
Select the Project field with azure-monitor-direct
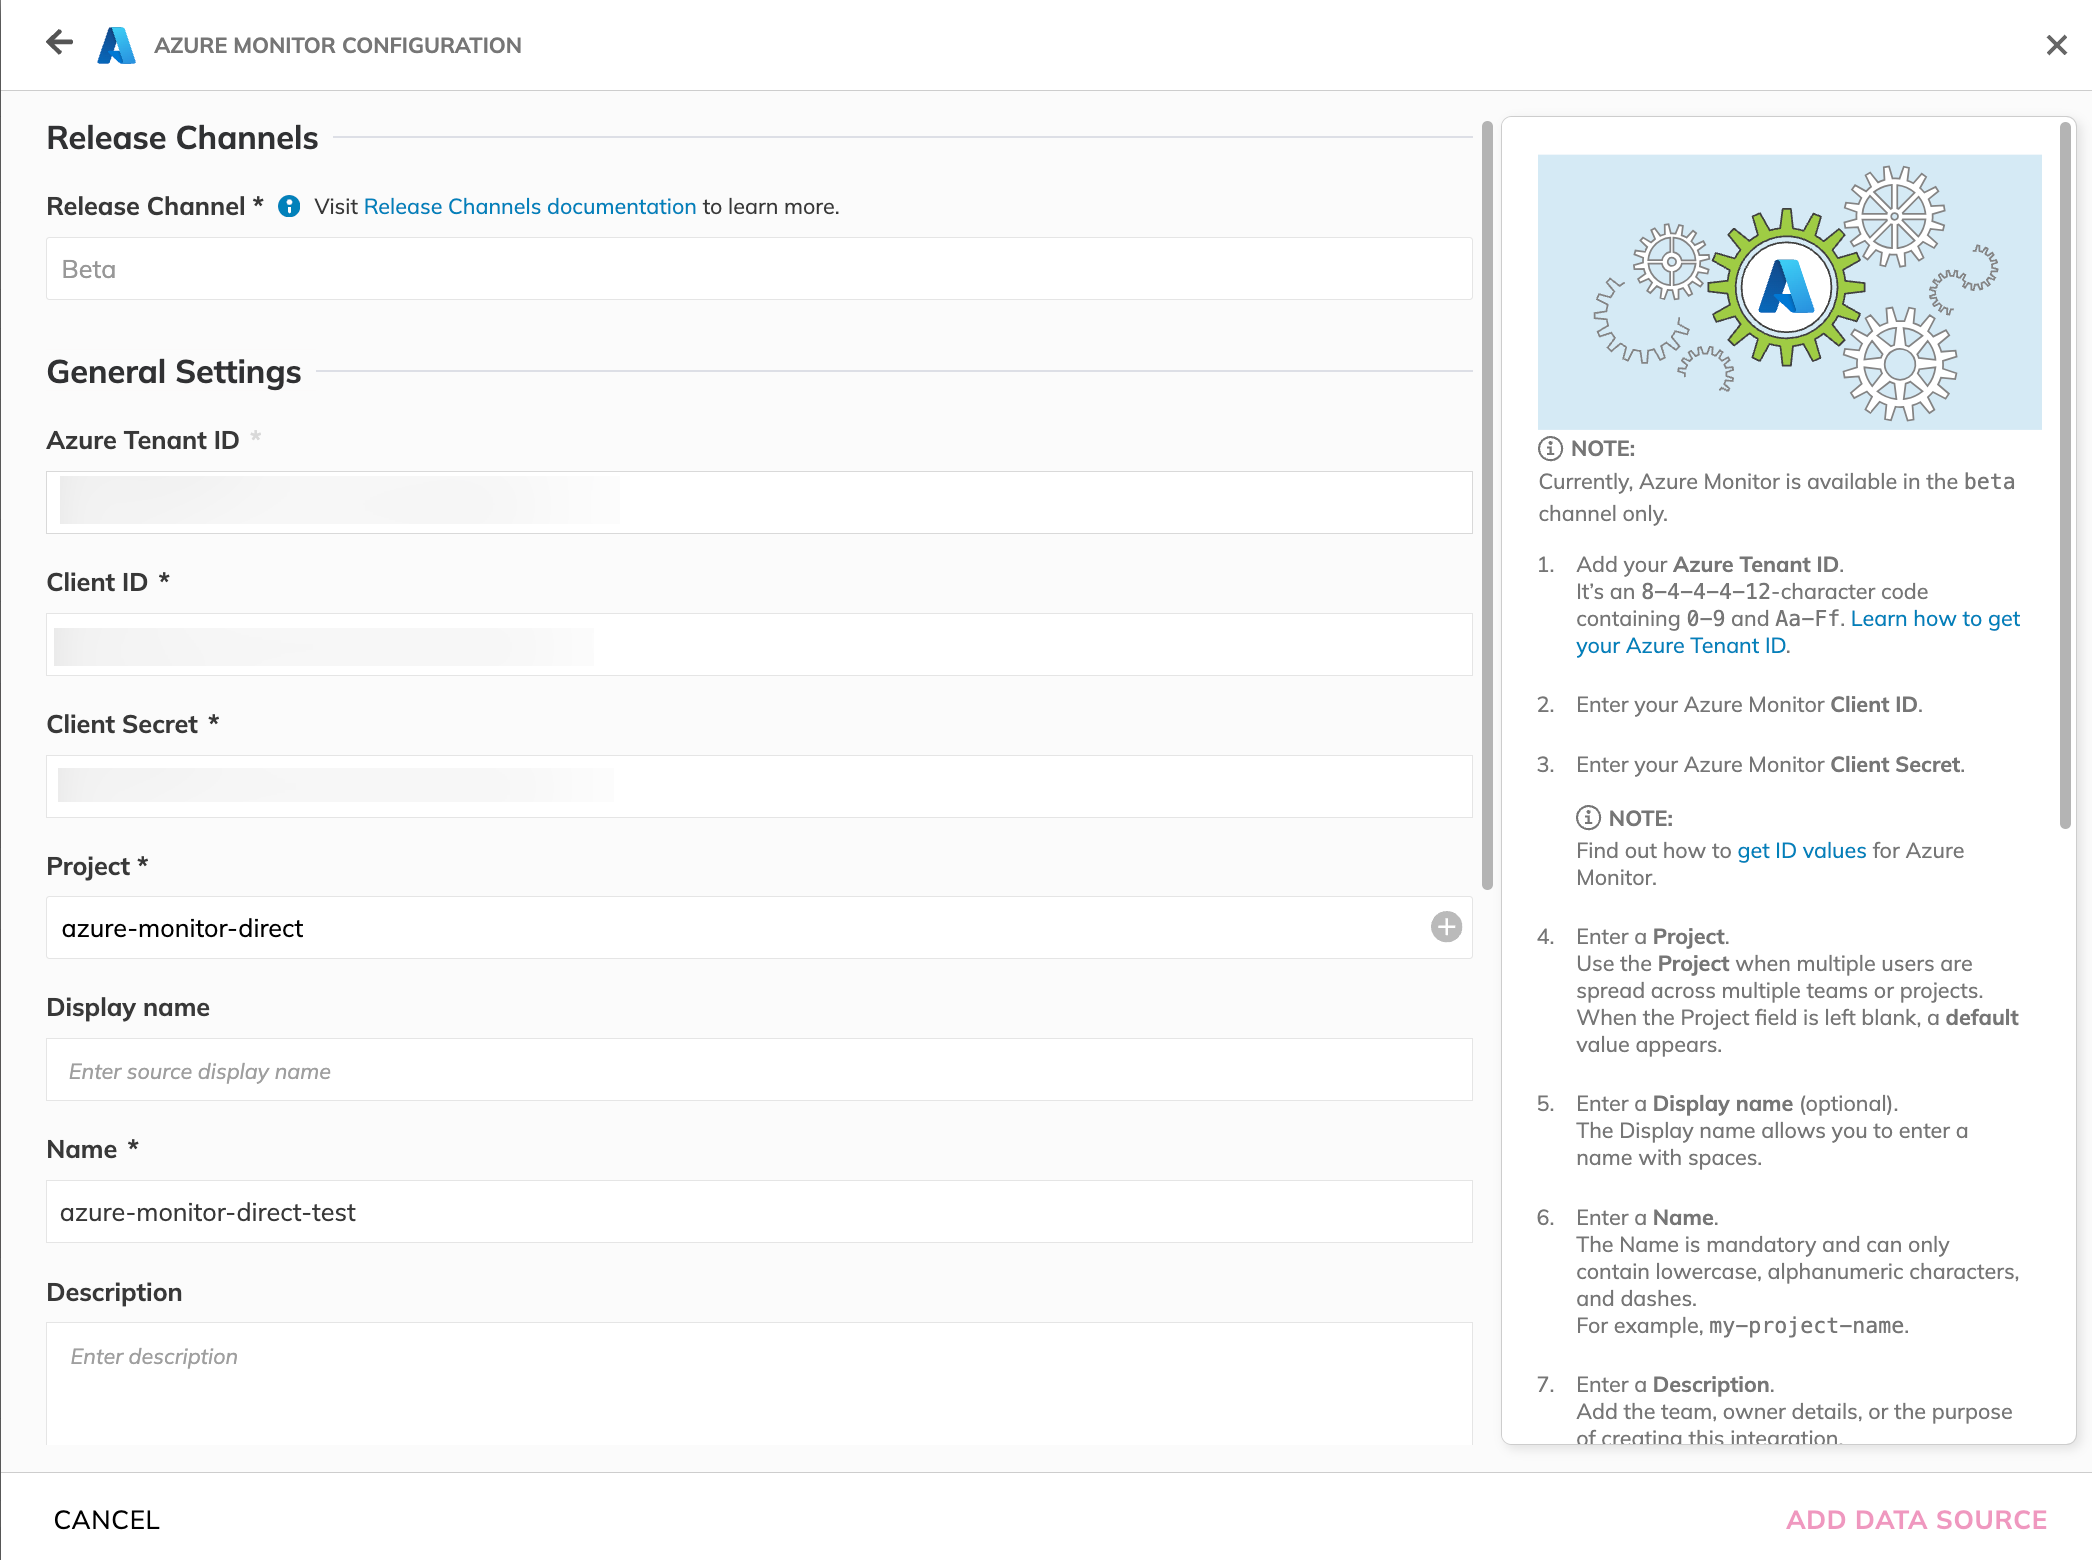(759, 928)
